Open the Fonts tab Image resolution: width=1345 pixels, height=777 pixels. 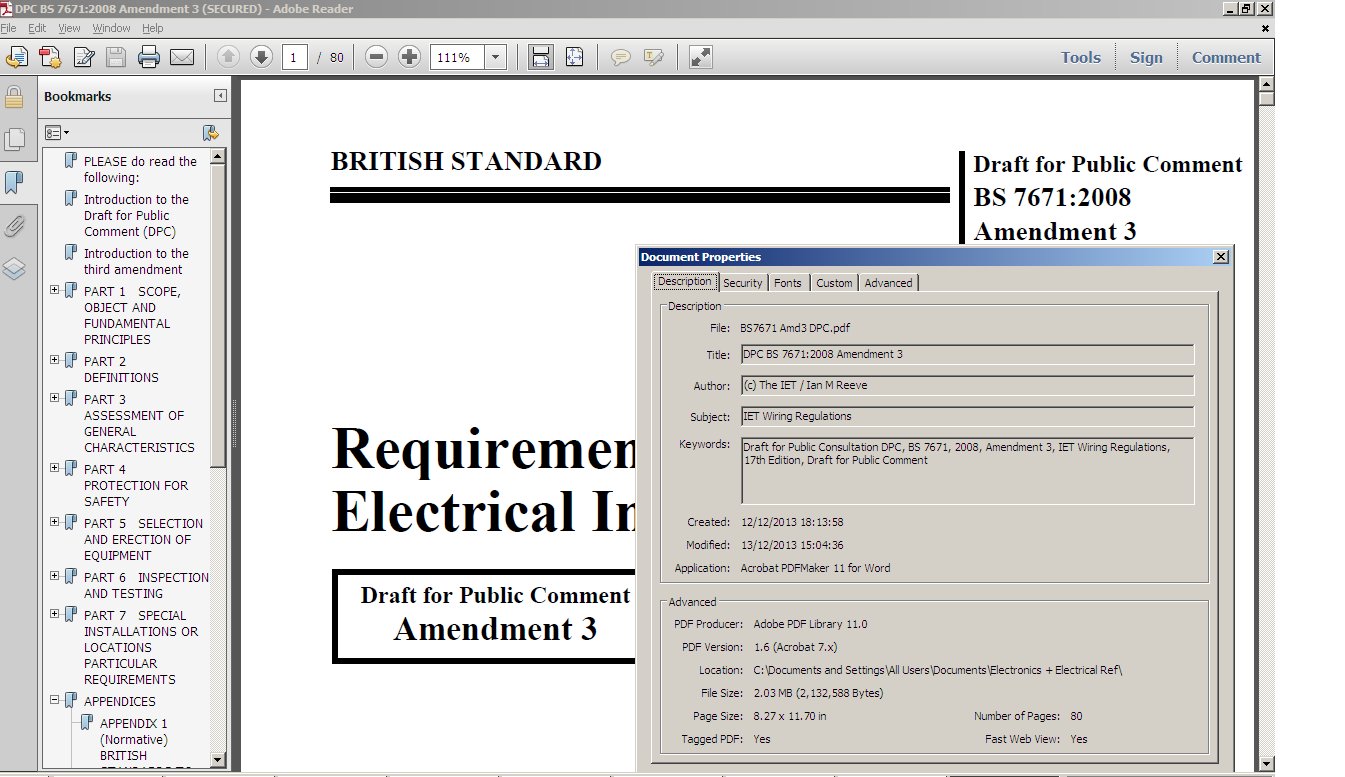click(788, 283)
